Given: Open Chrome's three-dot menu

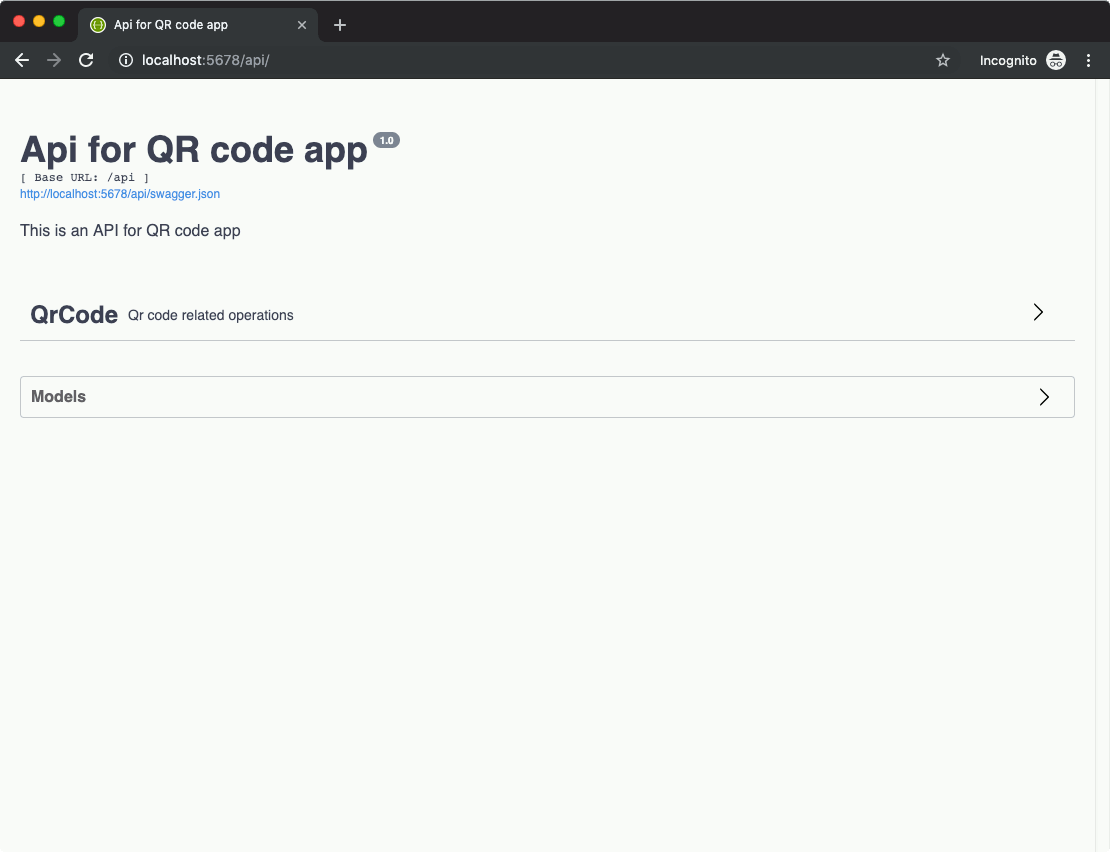Looking at the screenshot, I should pyautogui.click(x=1089, y=60).
